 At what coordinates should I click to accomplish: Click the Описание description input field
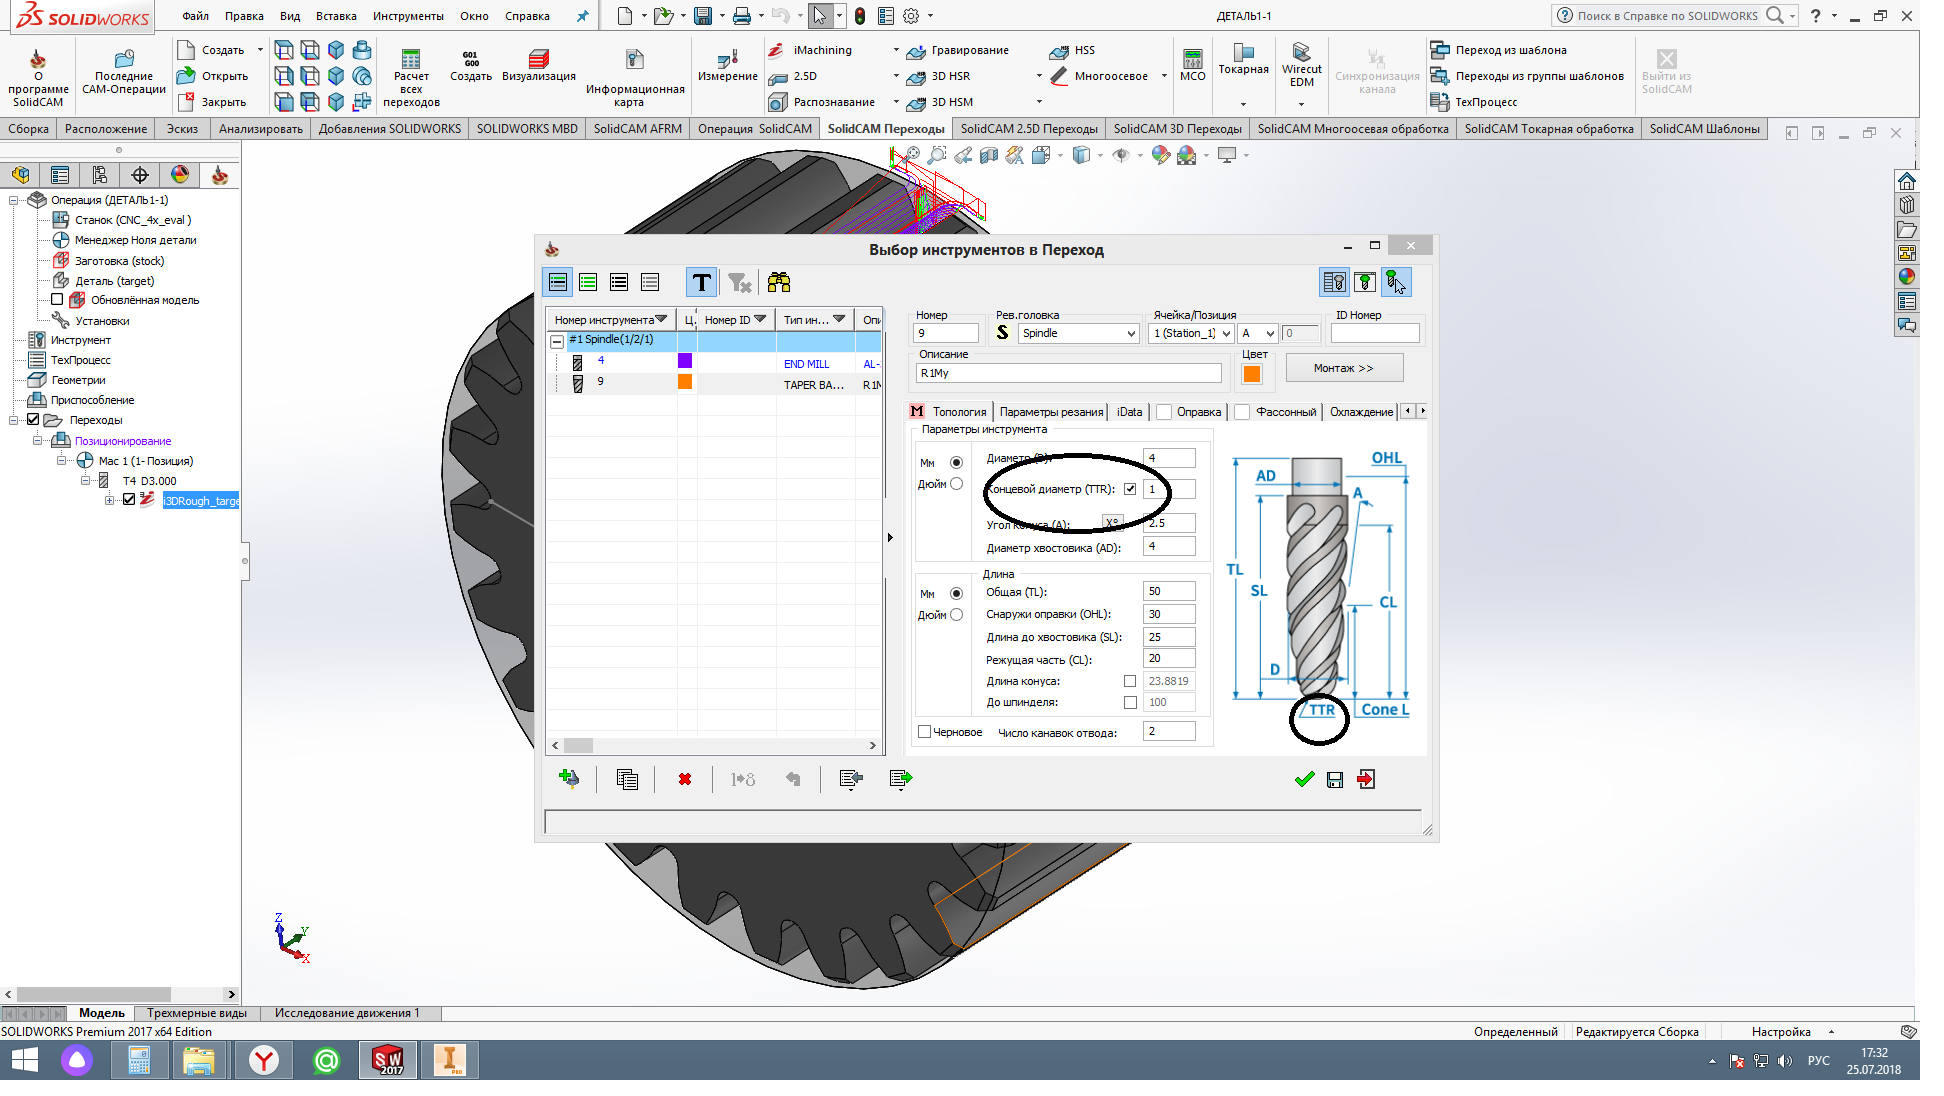click(x=1068, y=373)
